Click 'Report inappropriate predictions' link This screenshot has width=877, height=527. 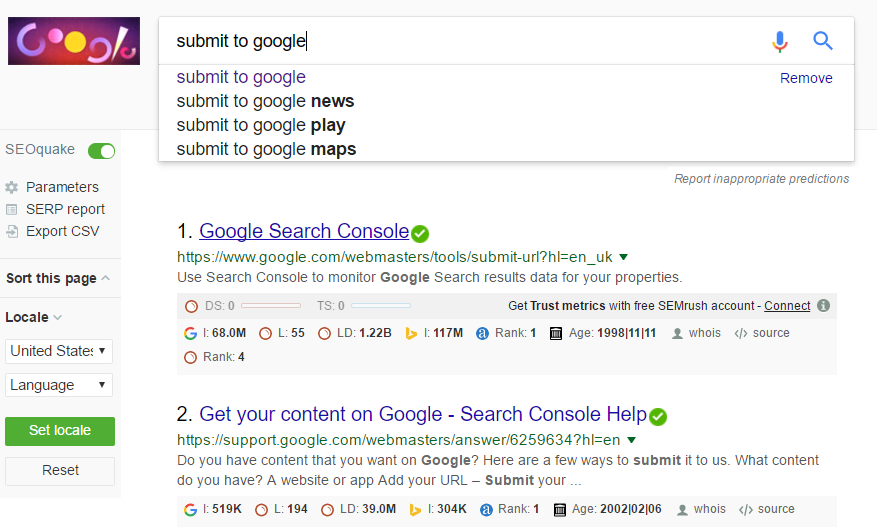[x=761, y=178]
